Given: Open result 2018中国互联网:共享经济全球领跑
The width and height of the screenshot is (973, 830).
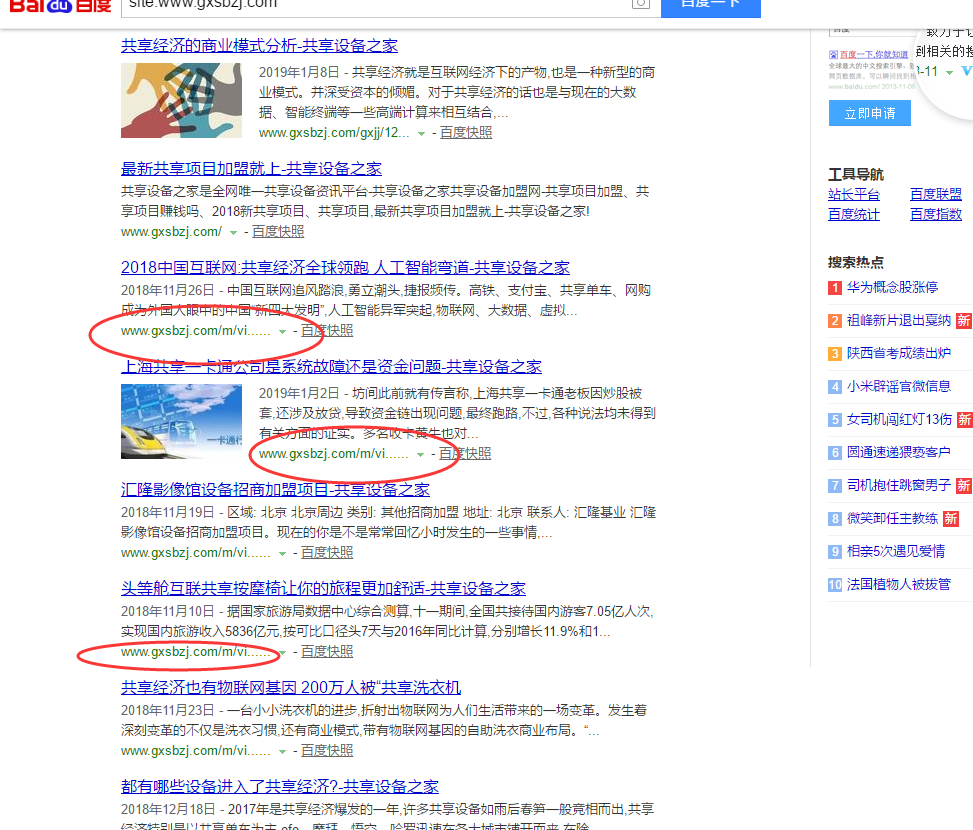Looking at the screenshot, I should tap(345, 267).
